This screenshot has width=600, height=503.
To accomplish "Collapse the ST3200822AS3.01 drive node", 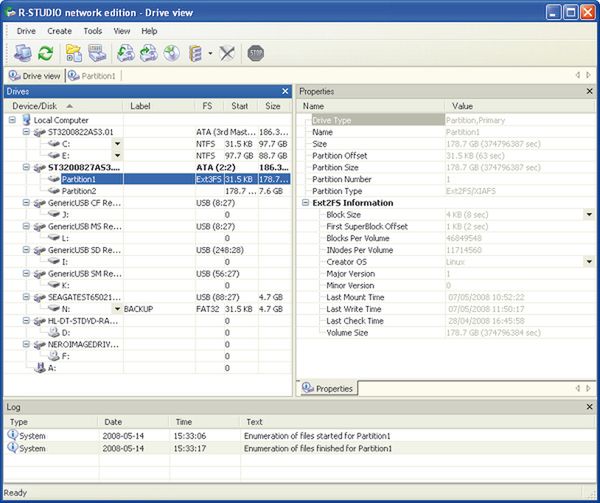I will [26, 132].
